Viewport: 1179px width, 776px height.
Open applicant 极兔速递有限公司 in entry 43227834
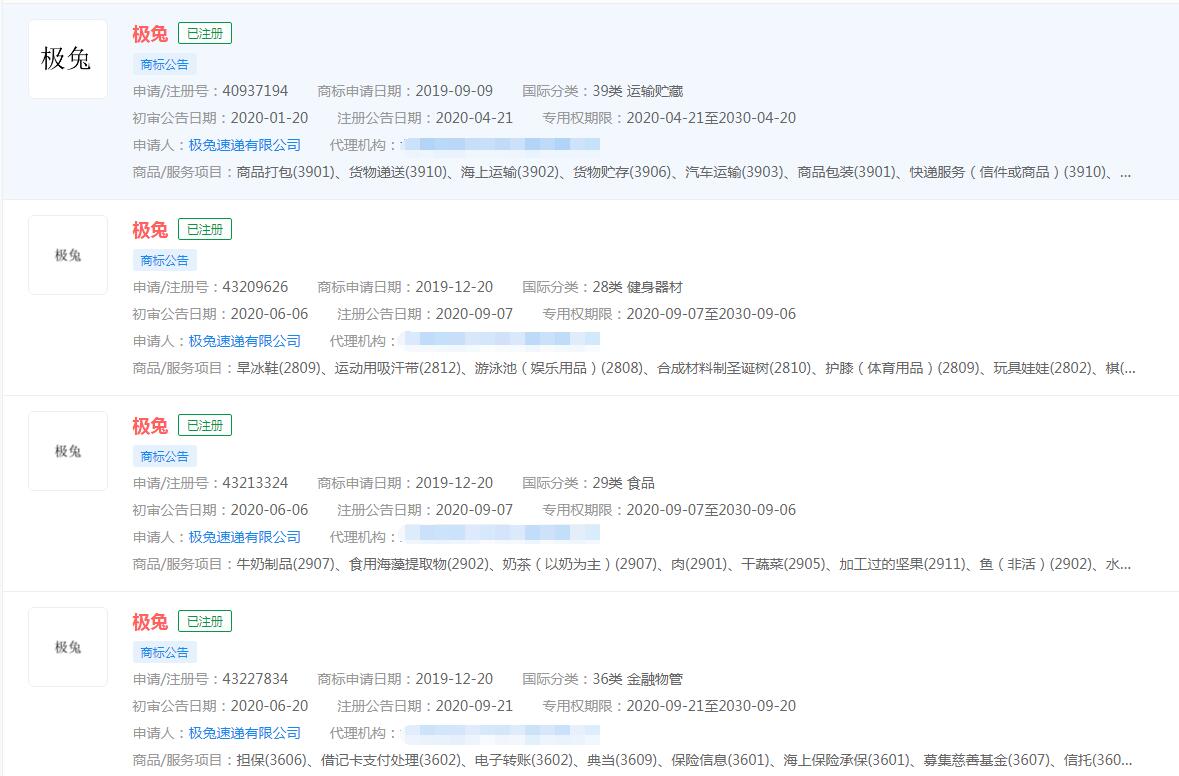[x=244, y=733]
